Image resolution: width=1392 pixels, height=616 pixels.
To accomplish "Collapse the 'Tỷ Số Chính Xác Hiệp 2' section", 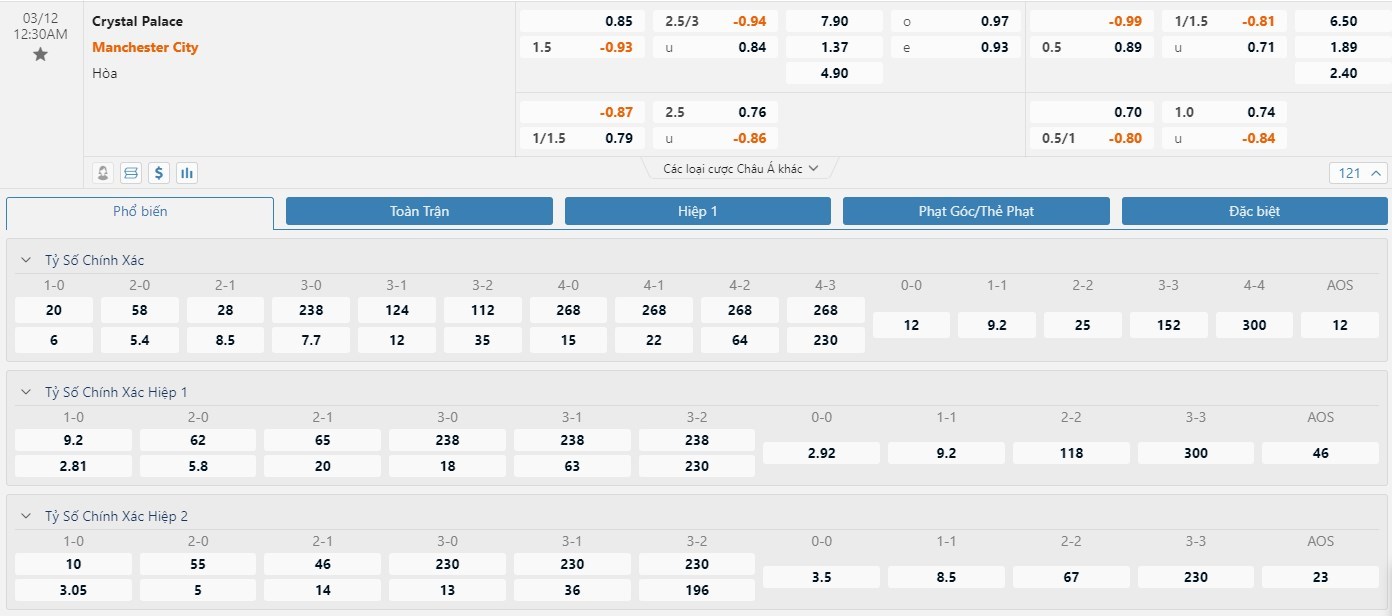I will [x=26, y=516].
